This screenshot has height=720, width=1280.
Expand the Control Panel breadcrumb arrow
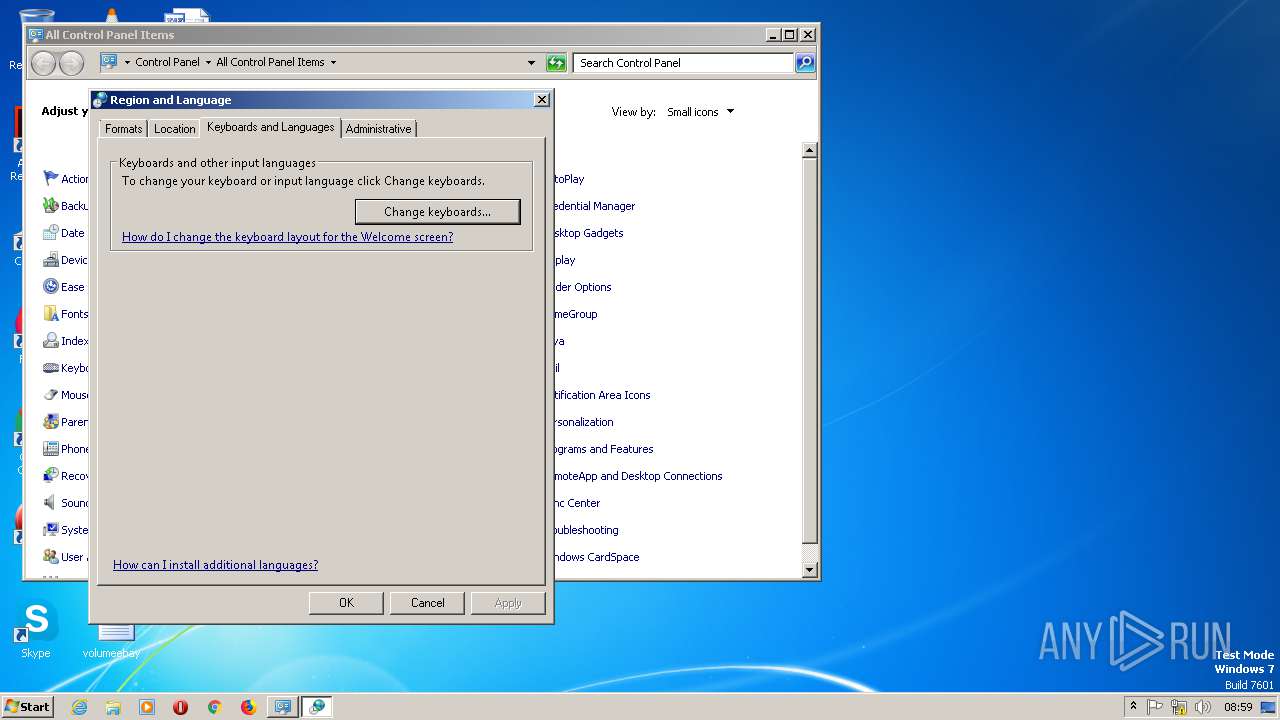(x=208, y=62)
